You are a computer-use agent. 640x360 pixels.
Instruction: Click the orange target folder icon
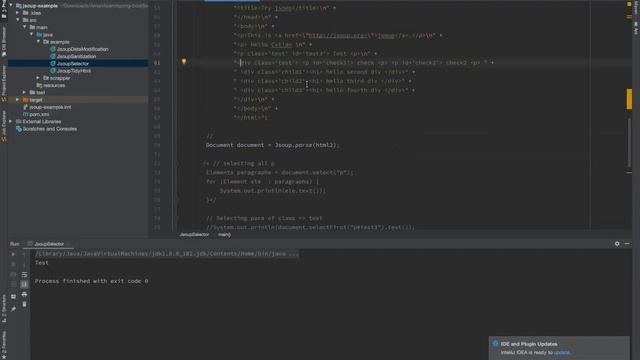[x=26, y=100]
